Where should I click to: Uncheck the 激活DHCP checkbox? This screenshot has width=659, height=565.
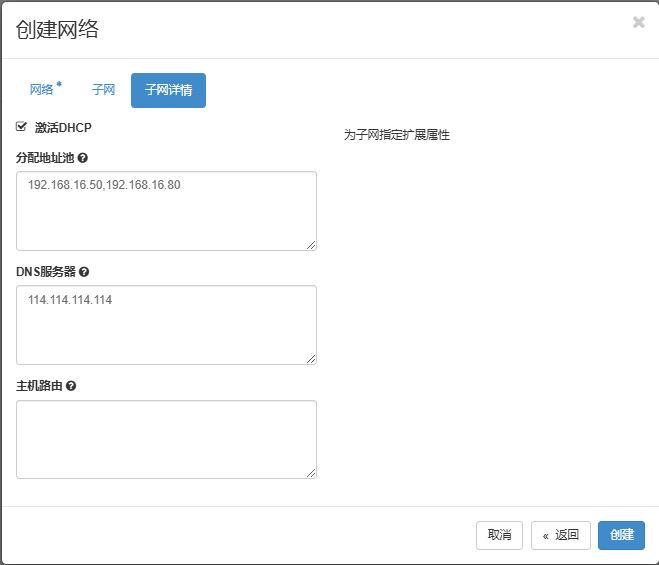click(21, 127)
